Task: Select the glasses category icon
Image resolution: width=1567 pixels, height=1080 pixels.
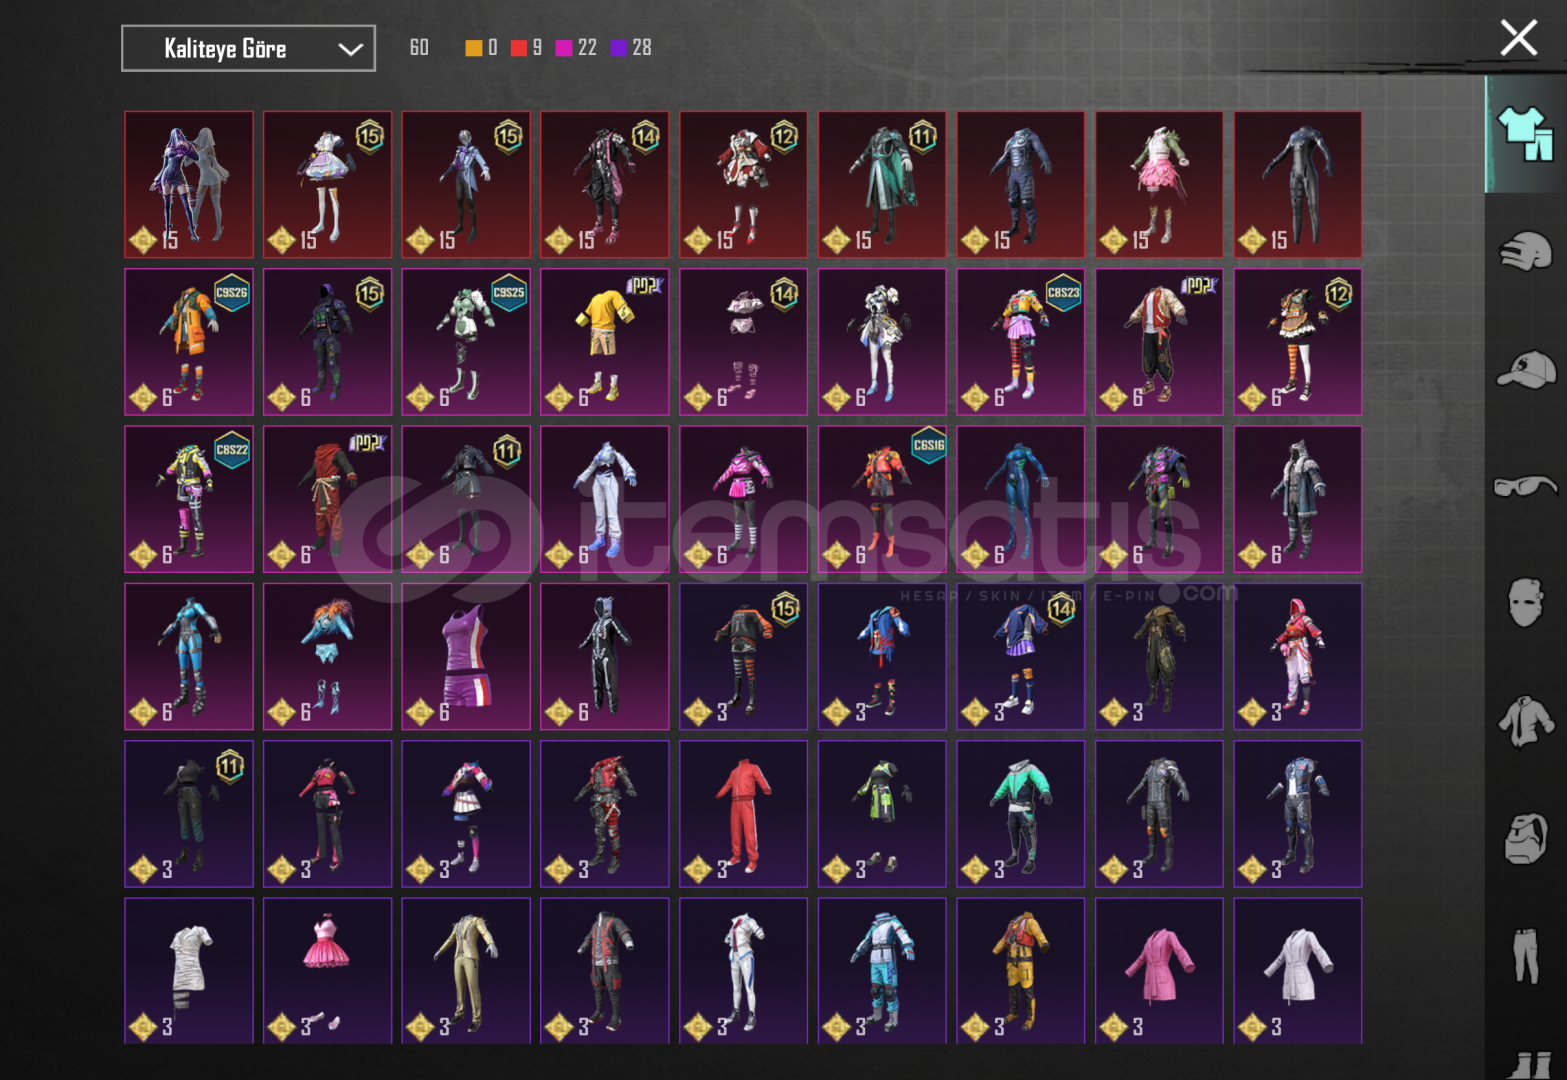Action: click(1525, 486)
